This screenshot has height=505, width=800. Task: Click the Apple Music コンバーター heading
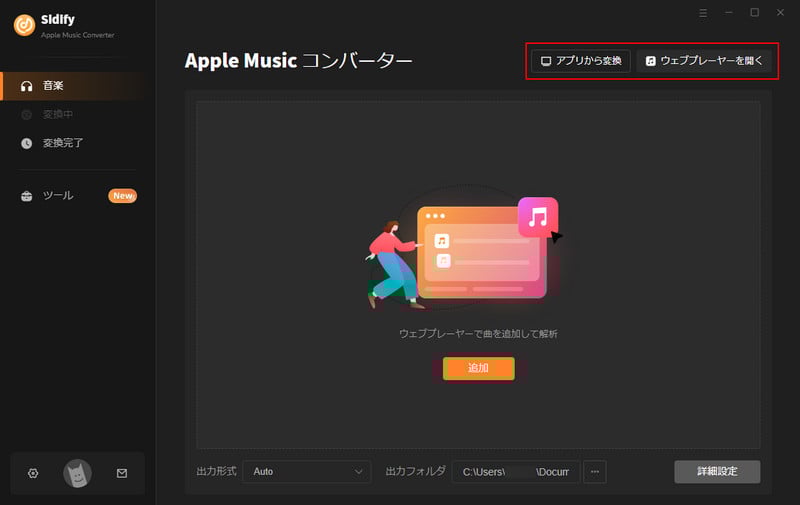[x=298, y=61]
